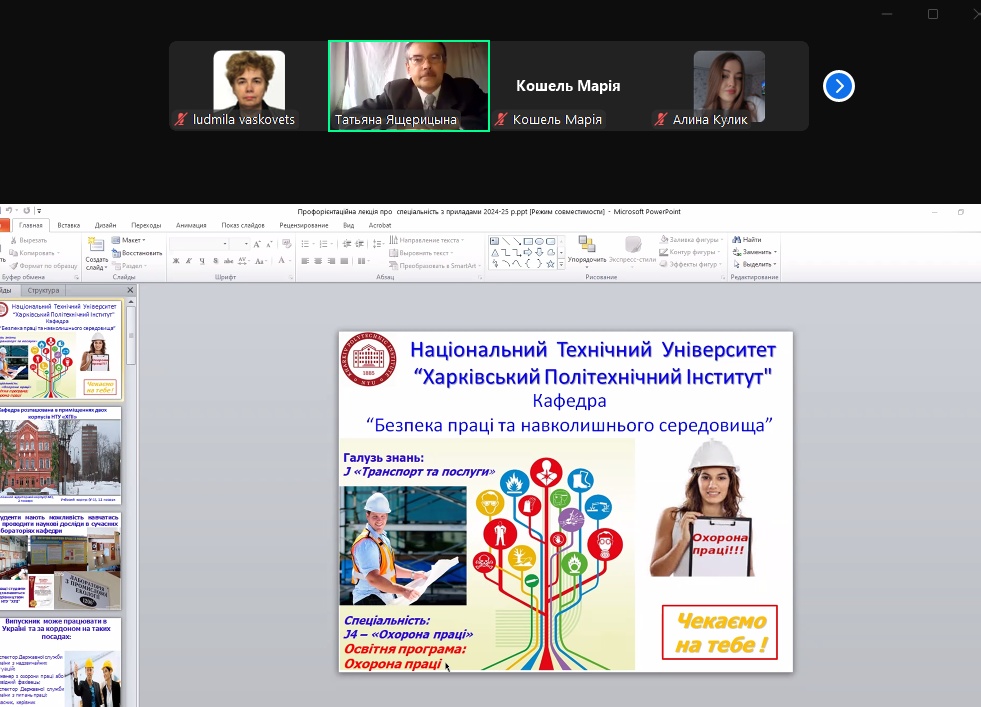
Task: Open the character spacing AV dropdown
Action: click(245, 261)
